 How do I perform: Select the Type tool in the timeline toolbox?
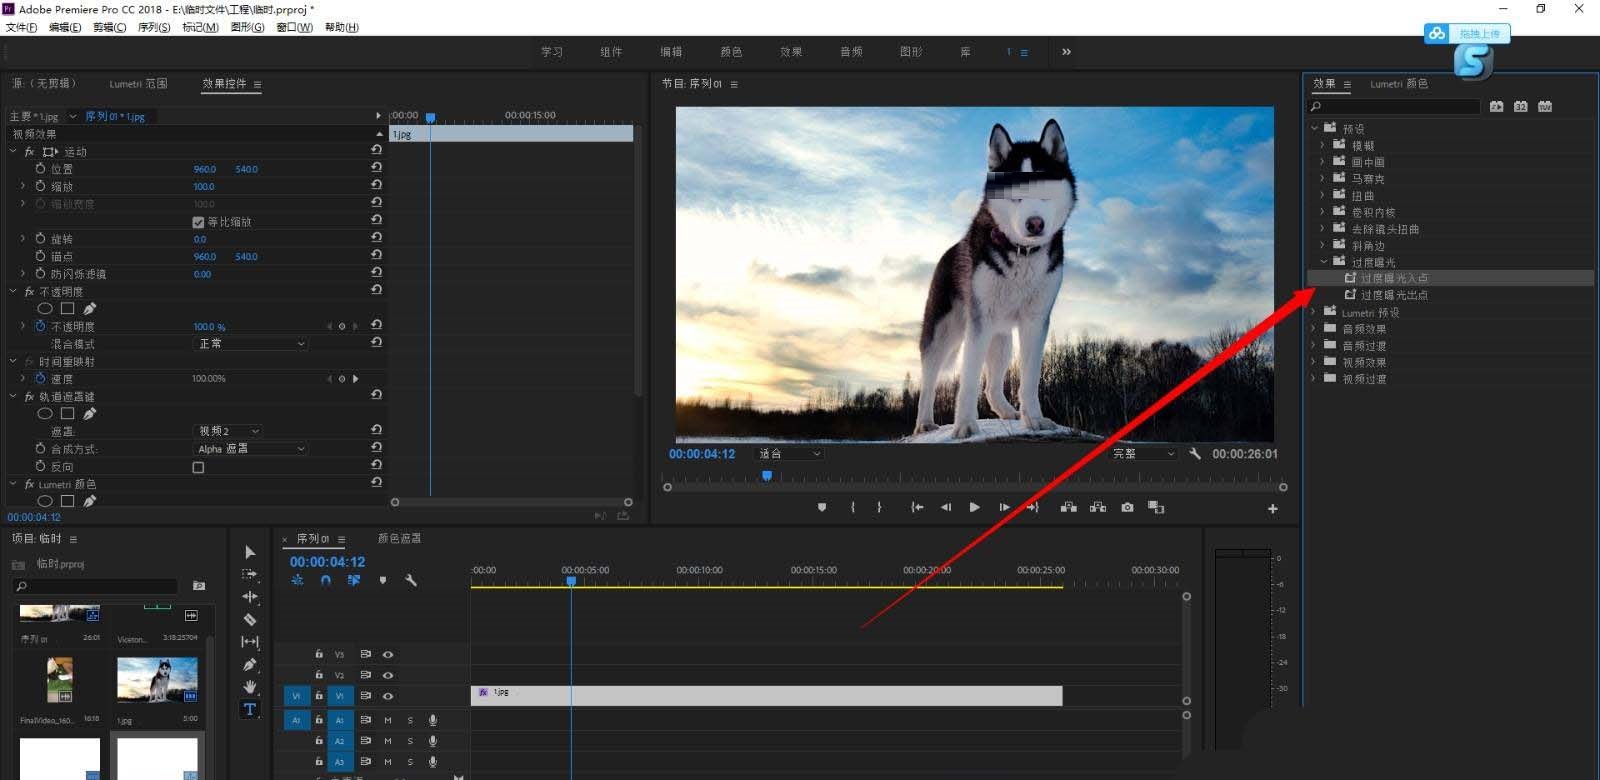click(250, 709)
